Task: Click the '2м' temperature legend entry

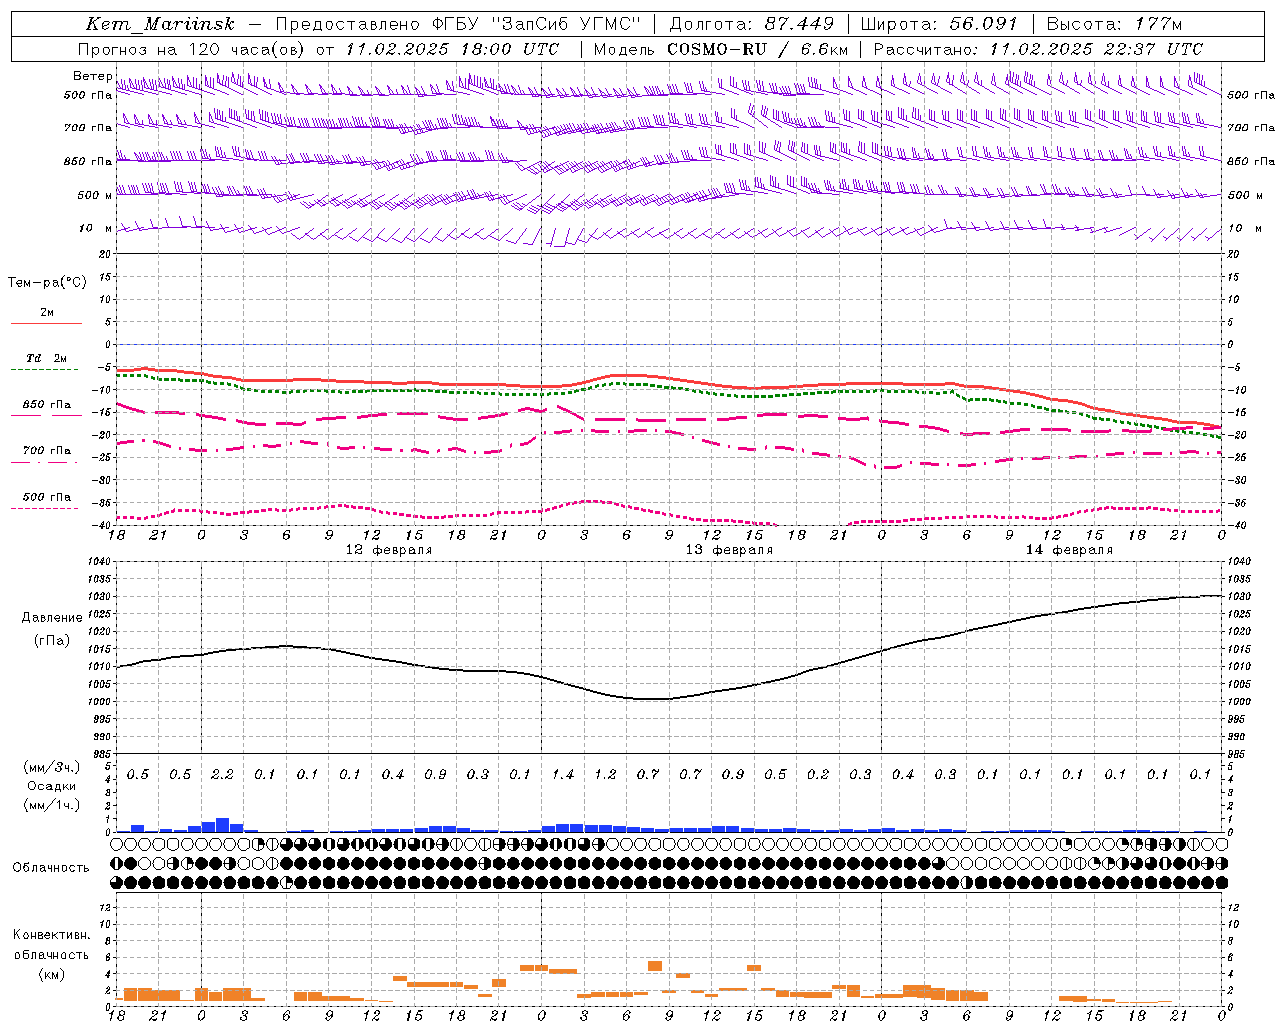Action: click(x=47, y=313)
